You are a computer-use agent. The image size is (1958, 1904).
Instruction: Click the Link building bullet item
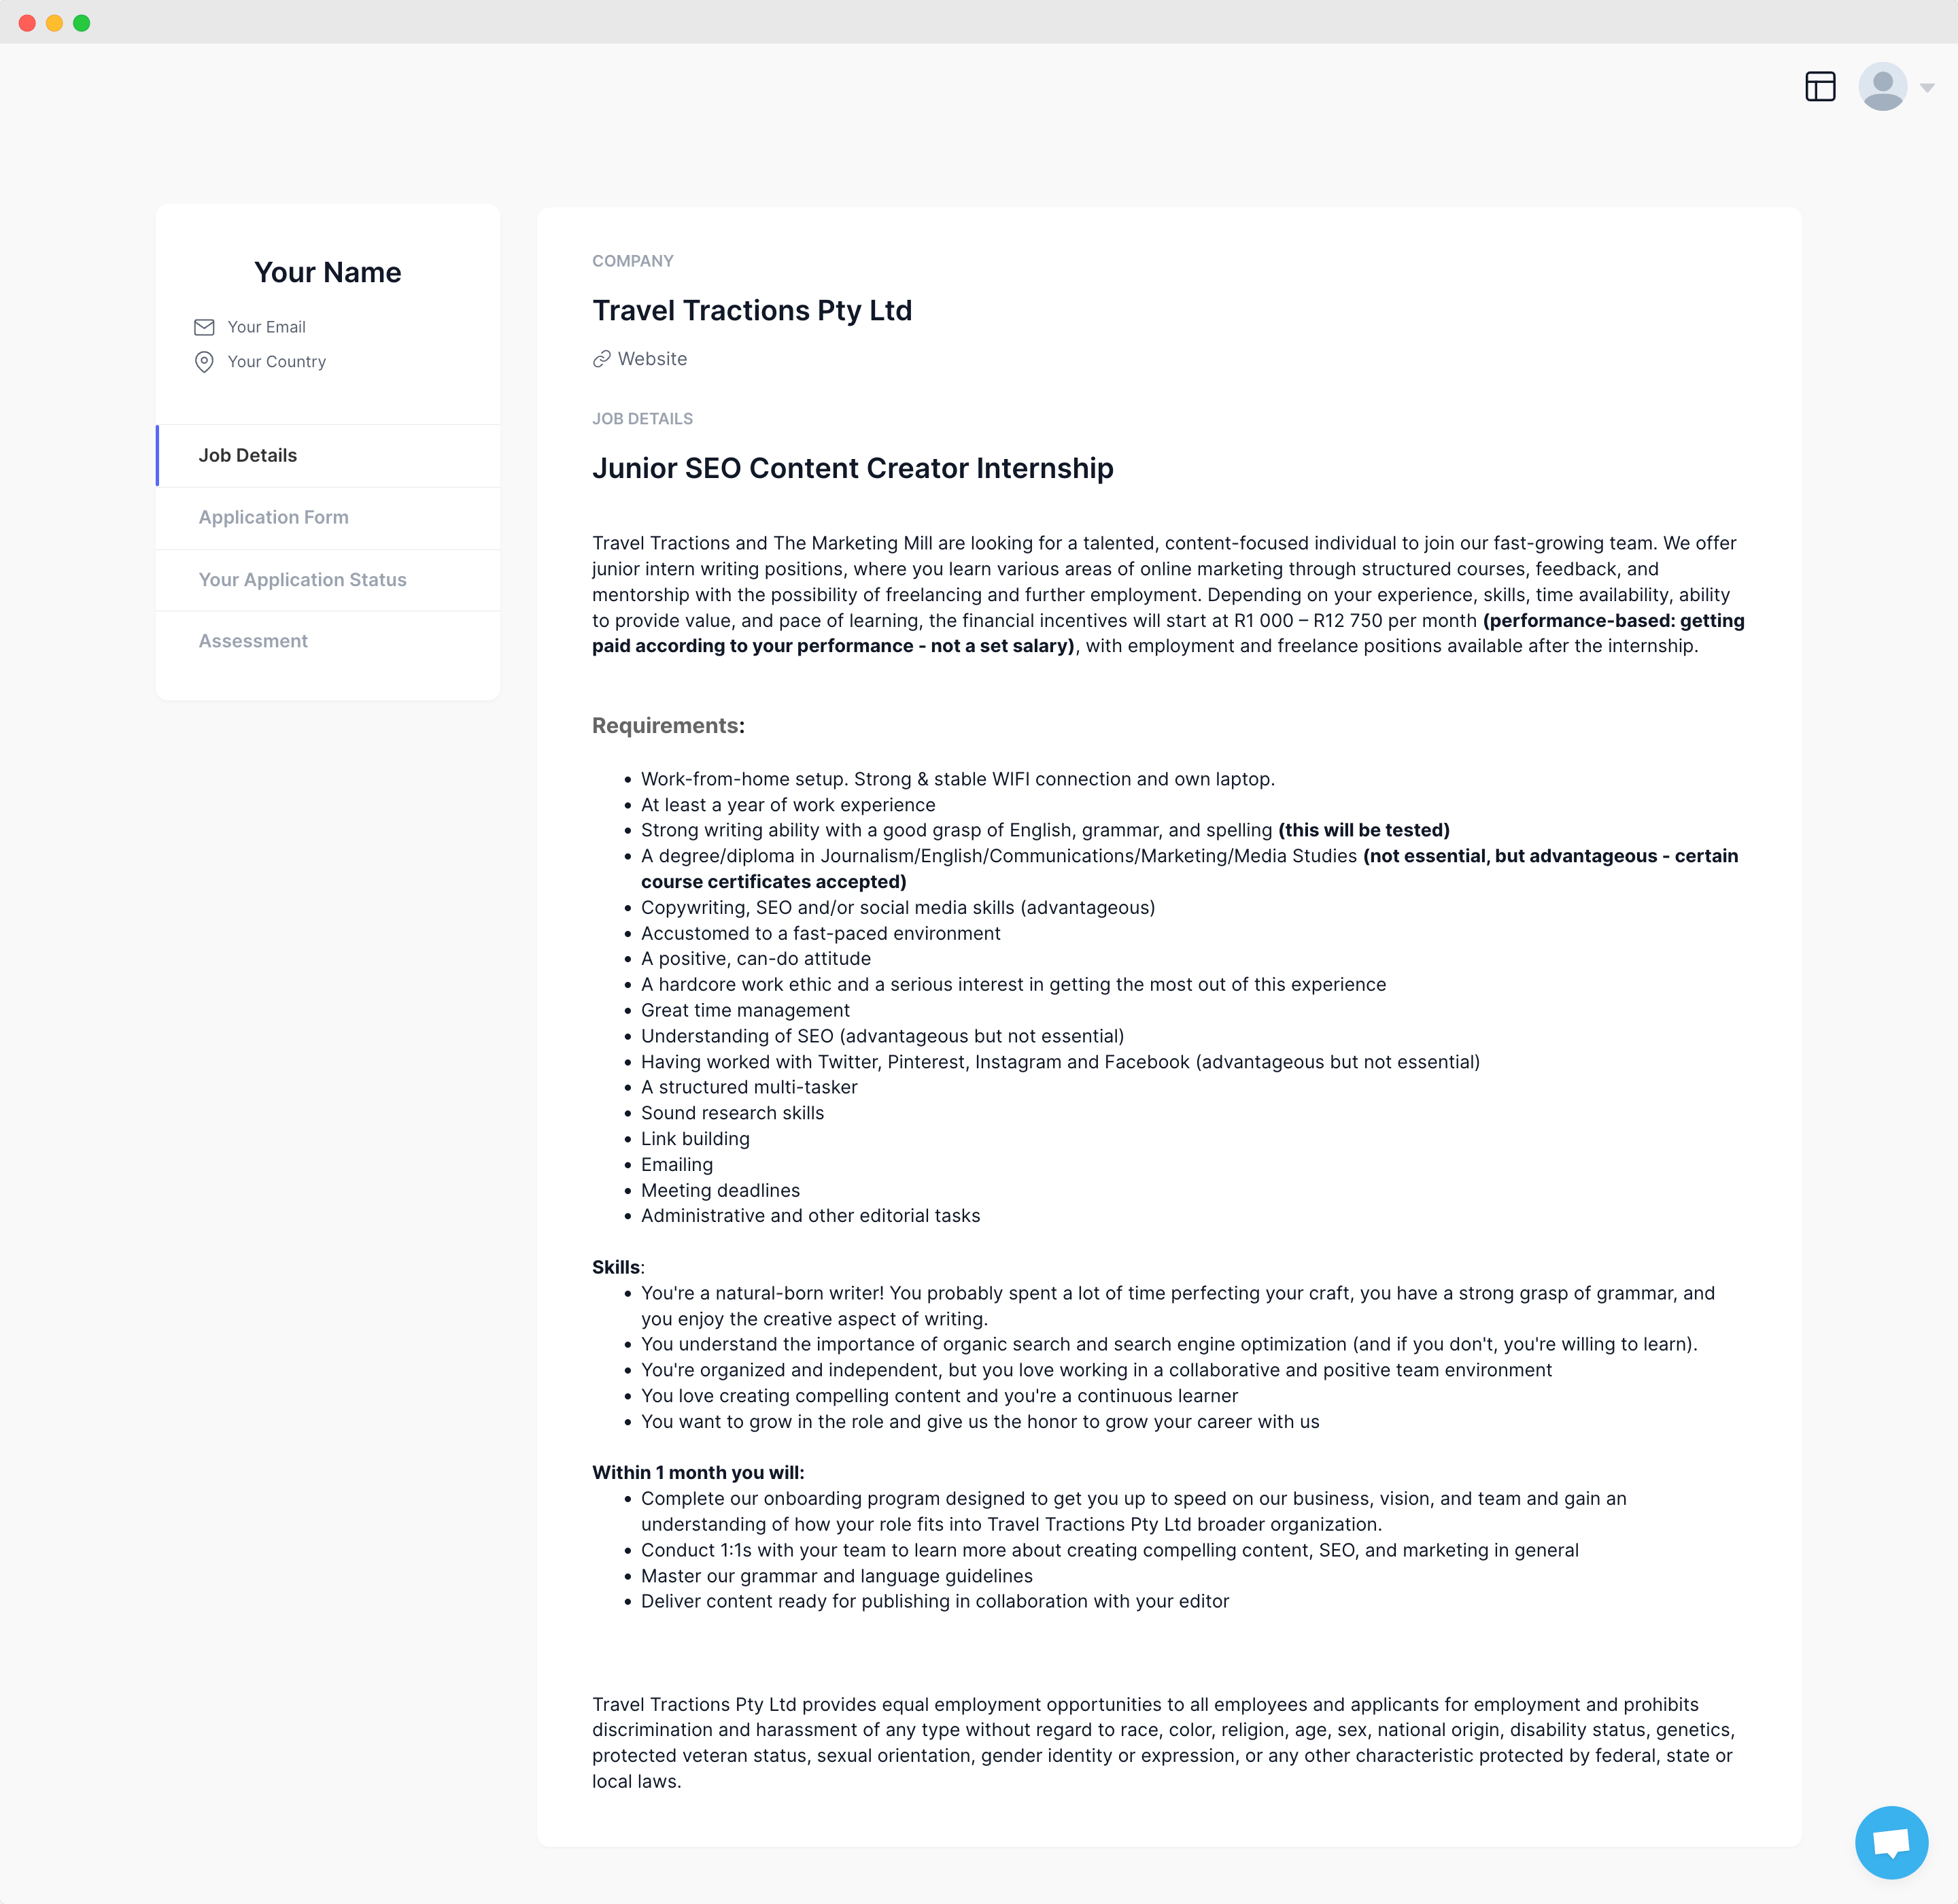coord(695,1139)
